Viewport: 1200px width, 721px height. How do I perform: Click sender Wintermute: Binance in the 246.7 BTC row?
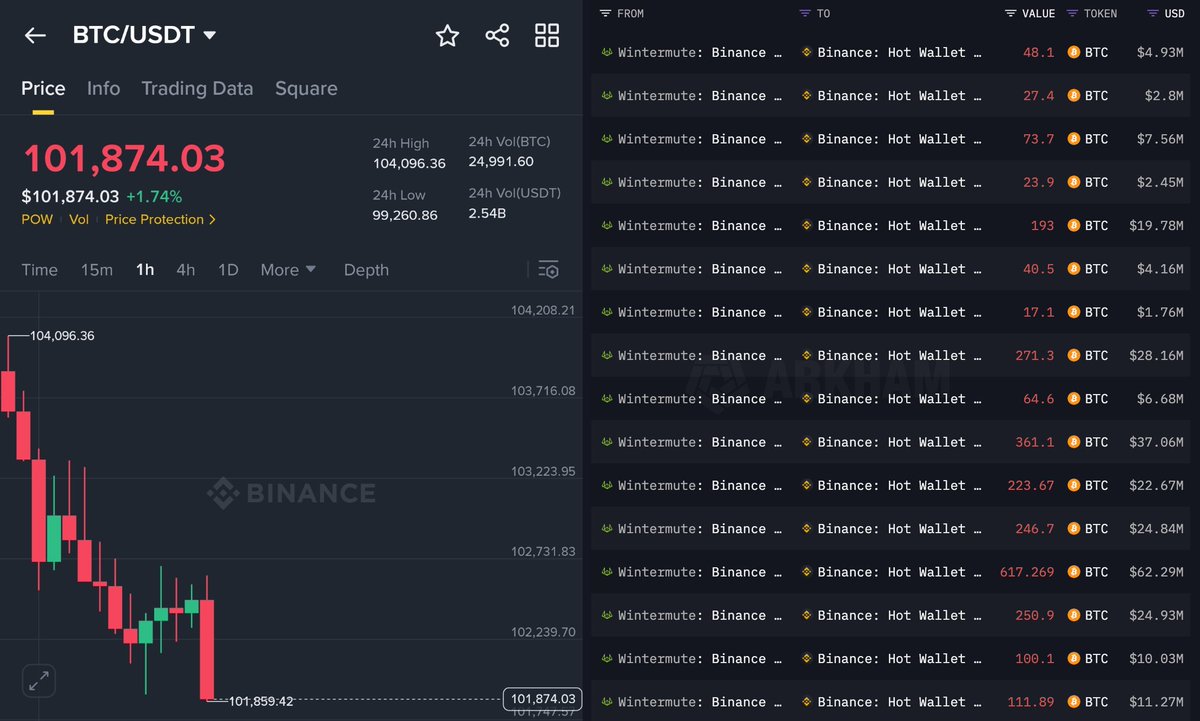(x=700, y=528)
